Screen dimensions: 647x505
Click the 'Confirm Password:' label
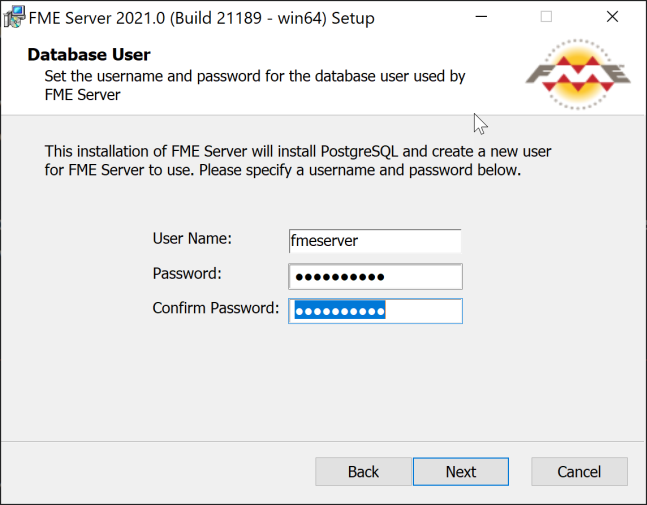(216, 308)
